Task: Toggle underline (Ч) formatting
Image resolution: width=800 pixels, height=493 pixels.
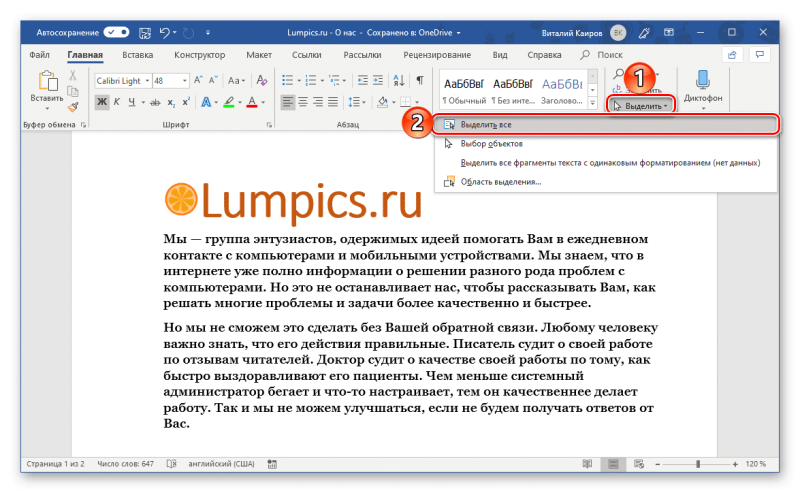Action: pyautogui.click(x=132, y=103)
